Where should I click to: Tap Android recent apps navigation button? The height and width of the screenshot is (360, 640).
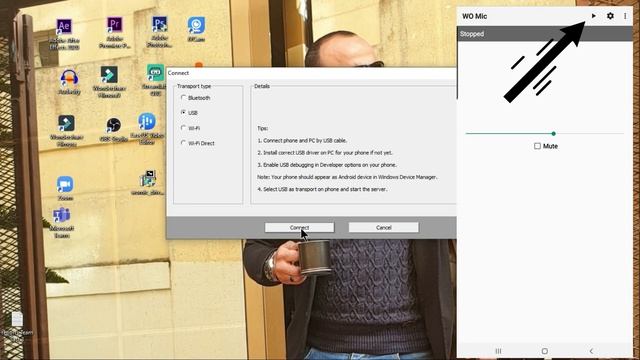tap(498, 351)
